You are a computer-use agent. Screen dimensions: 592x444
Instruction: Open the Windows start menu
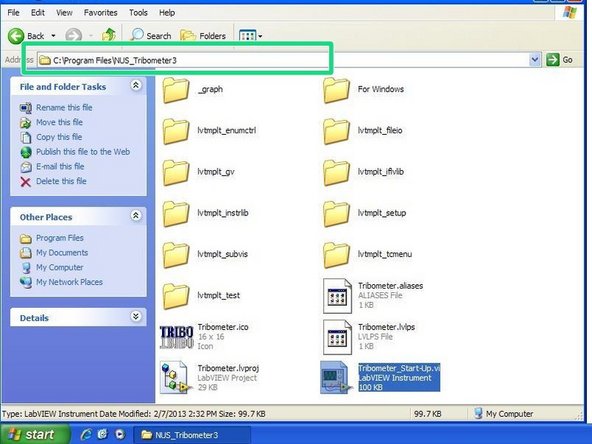(35, 435)
